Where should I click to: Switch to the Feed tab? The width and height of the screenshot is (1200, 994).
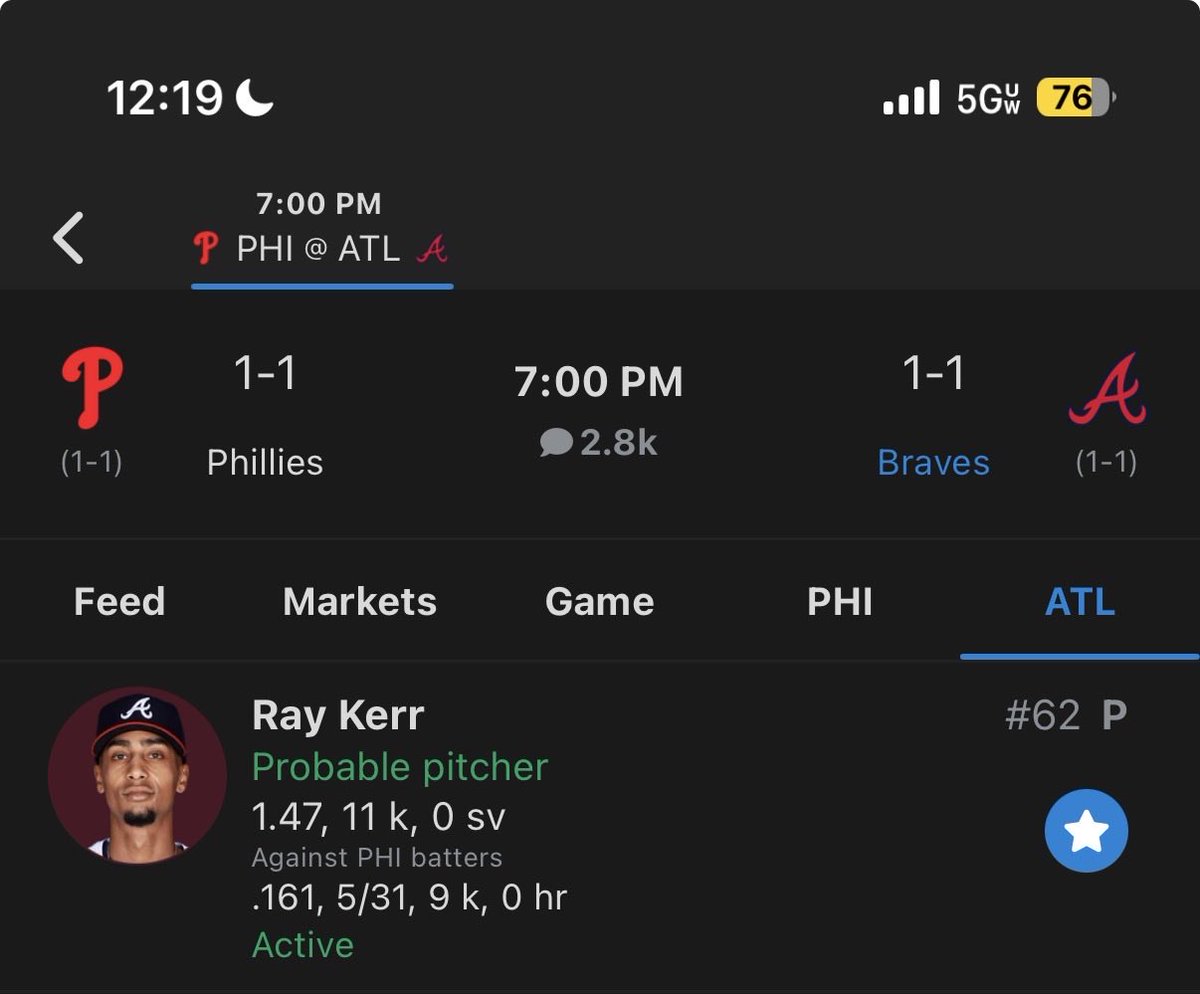click(119, 602)
